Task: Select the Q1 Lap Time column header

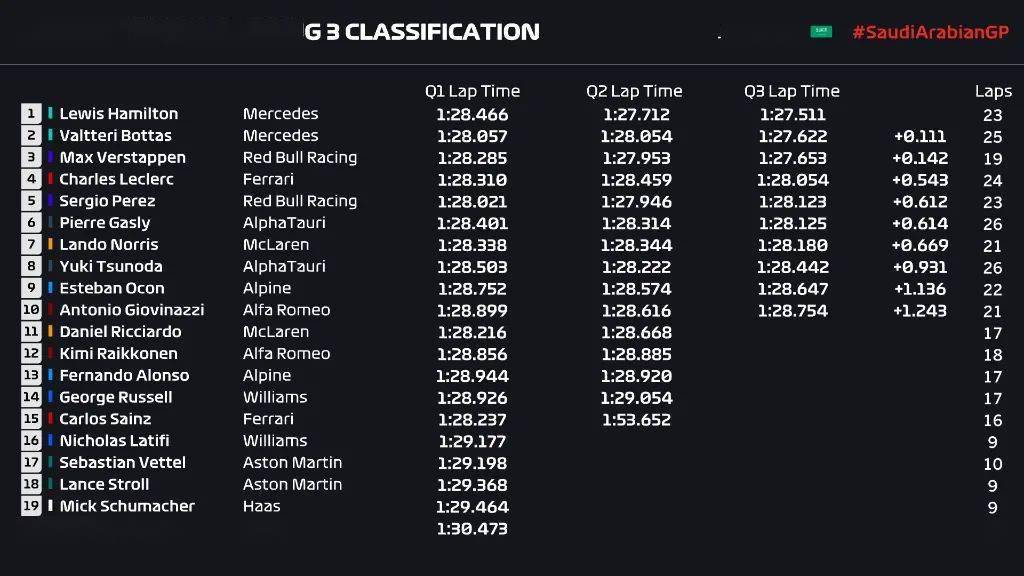Action: [472, 91]
